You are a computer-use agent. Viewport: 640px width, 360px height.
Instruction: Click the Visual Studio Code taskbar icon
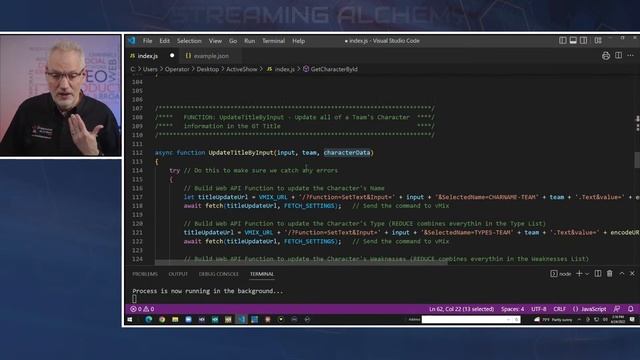click(x=241, y=320)
